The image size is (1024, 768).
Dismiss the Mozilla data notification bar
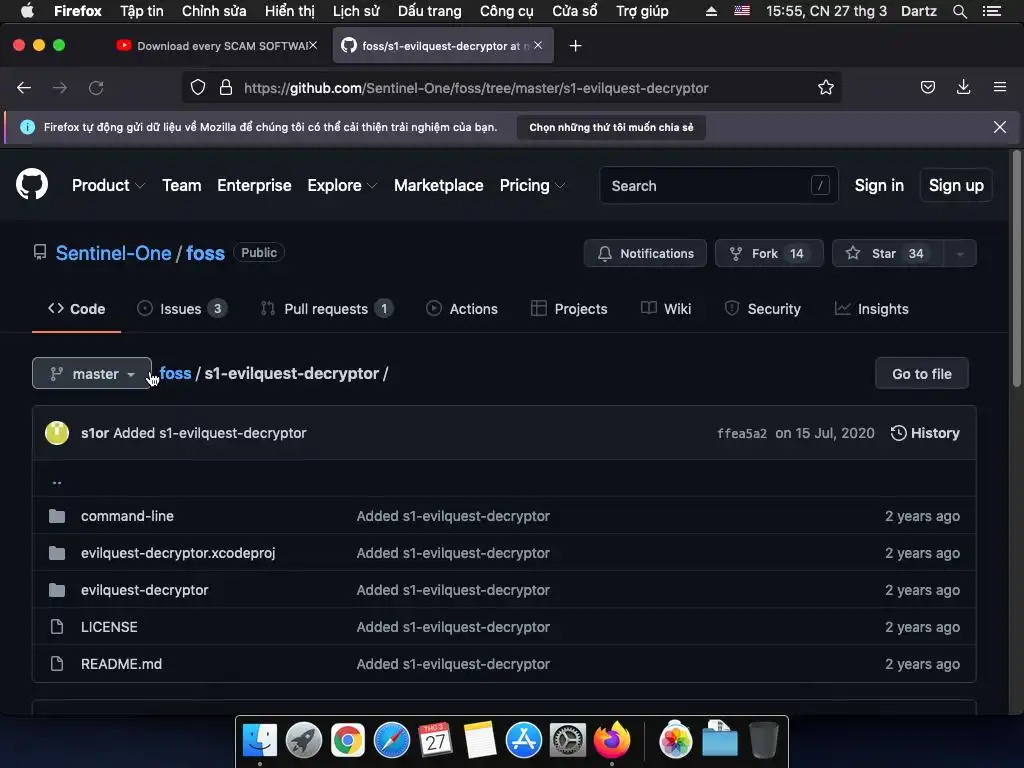coord(1000,127)
